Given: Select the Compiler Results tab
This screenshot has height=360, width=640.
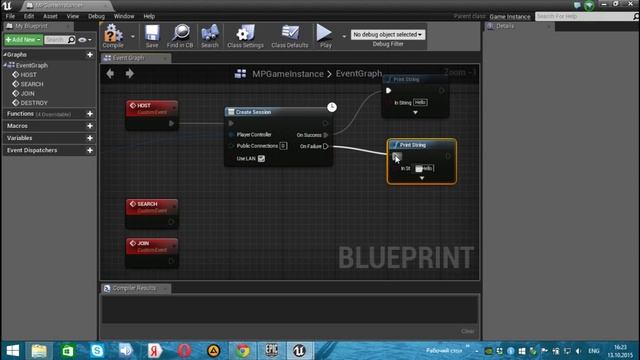Looking at the screenshot, I should (x=136, y=288).
